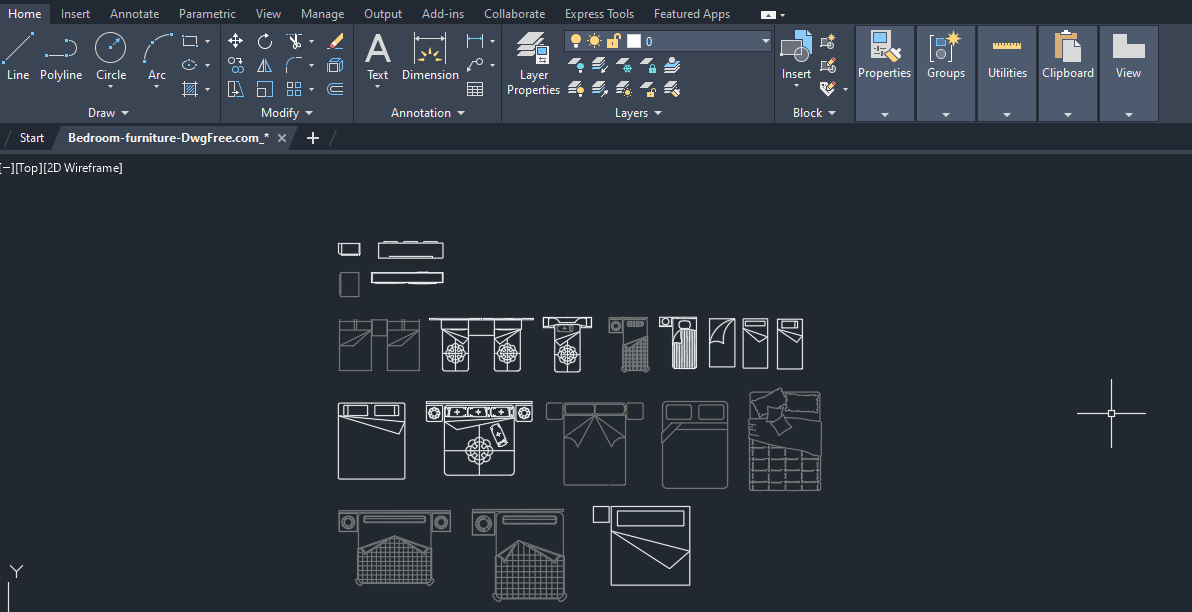
Task: Click the Block Editor icon
Action: [829, 65]
